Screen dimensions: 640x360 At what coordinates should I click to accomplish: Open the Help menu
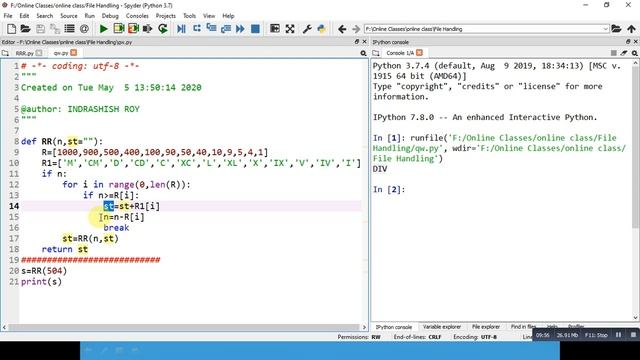(x=228, y=16)
